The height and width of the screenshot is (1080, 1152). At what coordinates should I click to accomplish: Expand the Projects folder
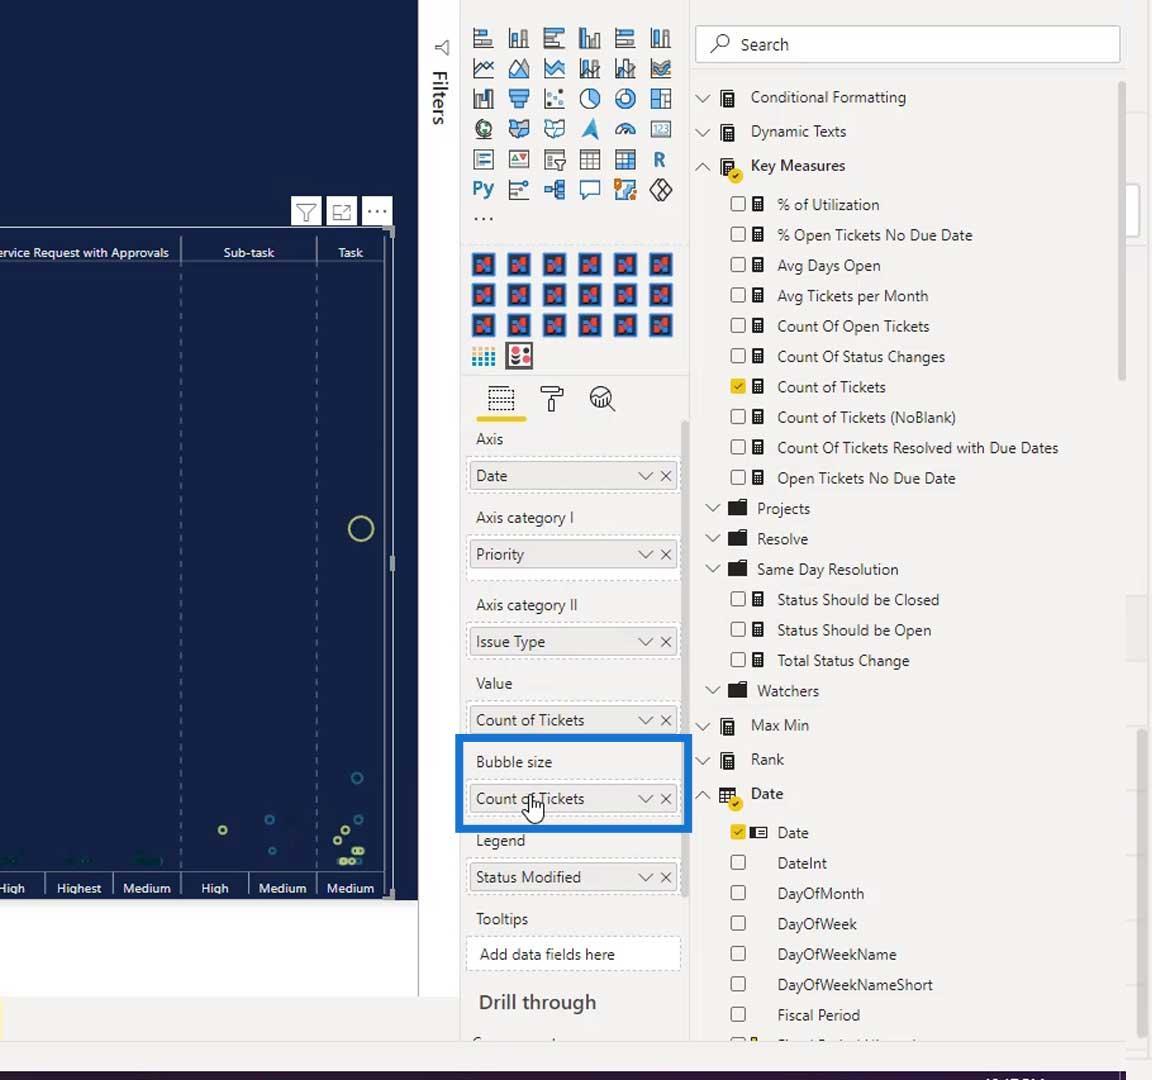click(712, 508)
